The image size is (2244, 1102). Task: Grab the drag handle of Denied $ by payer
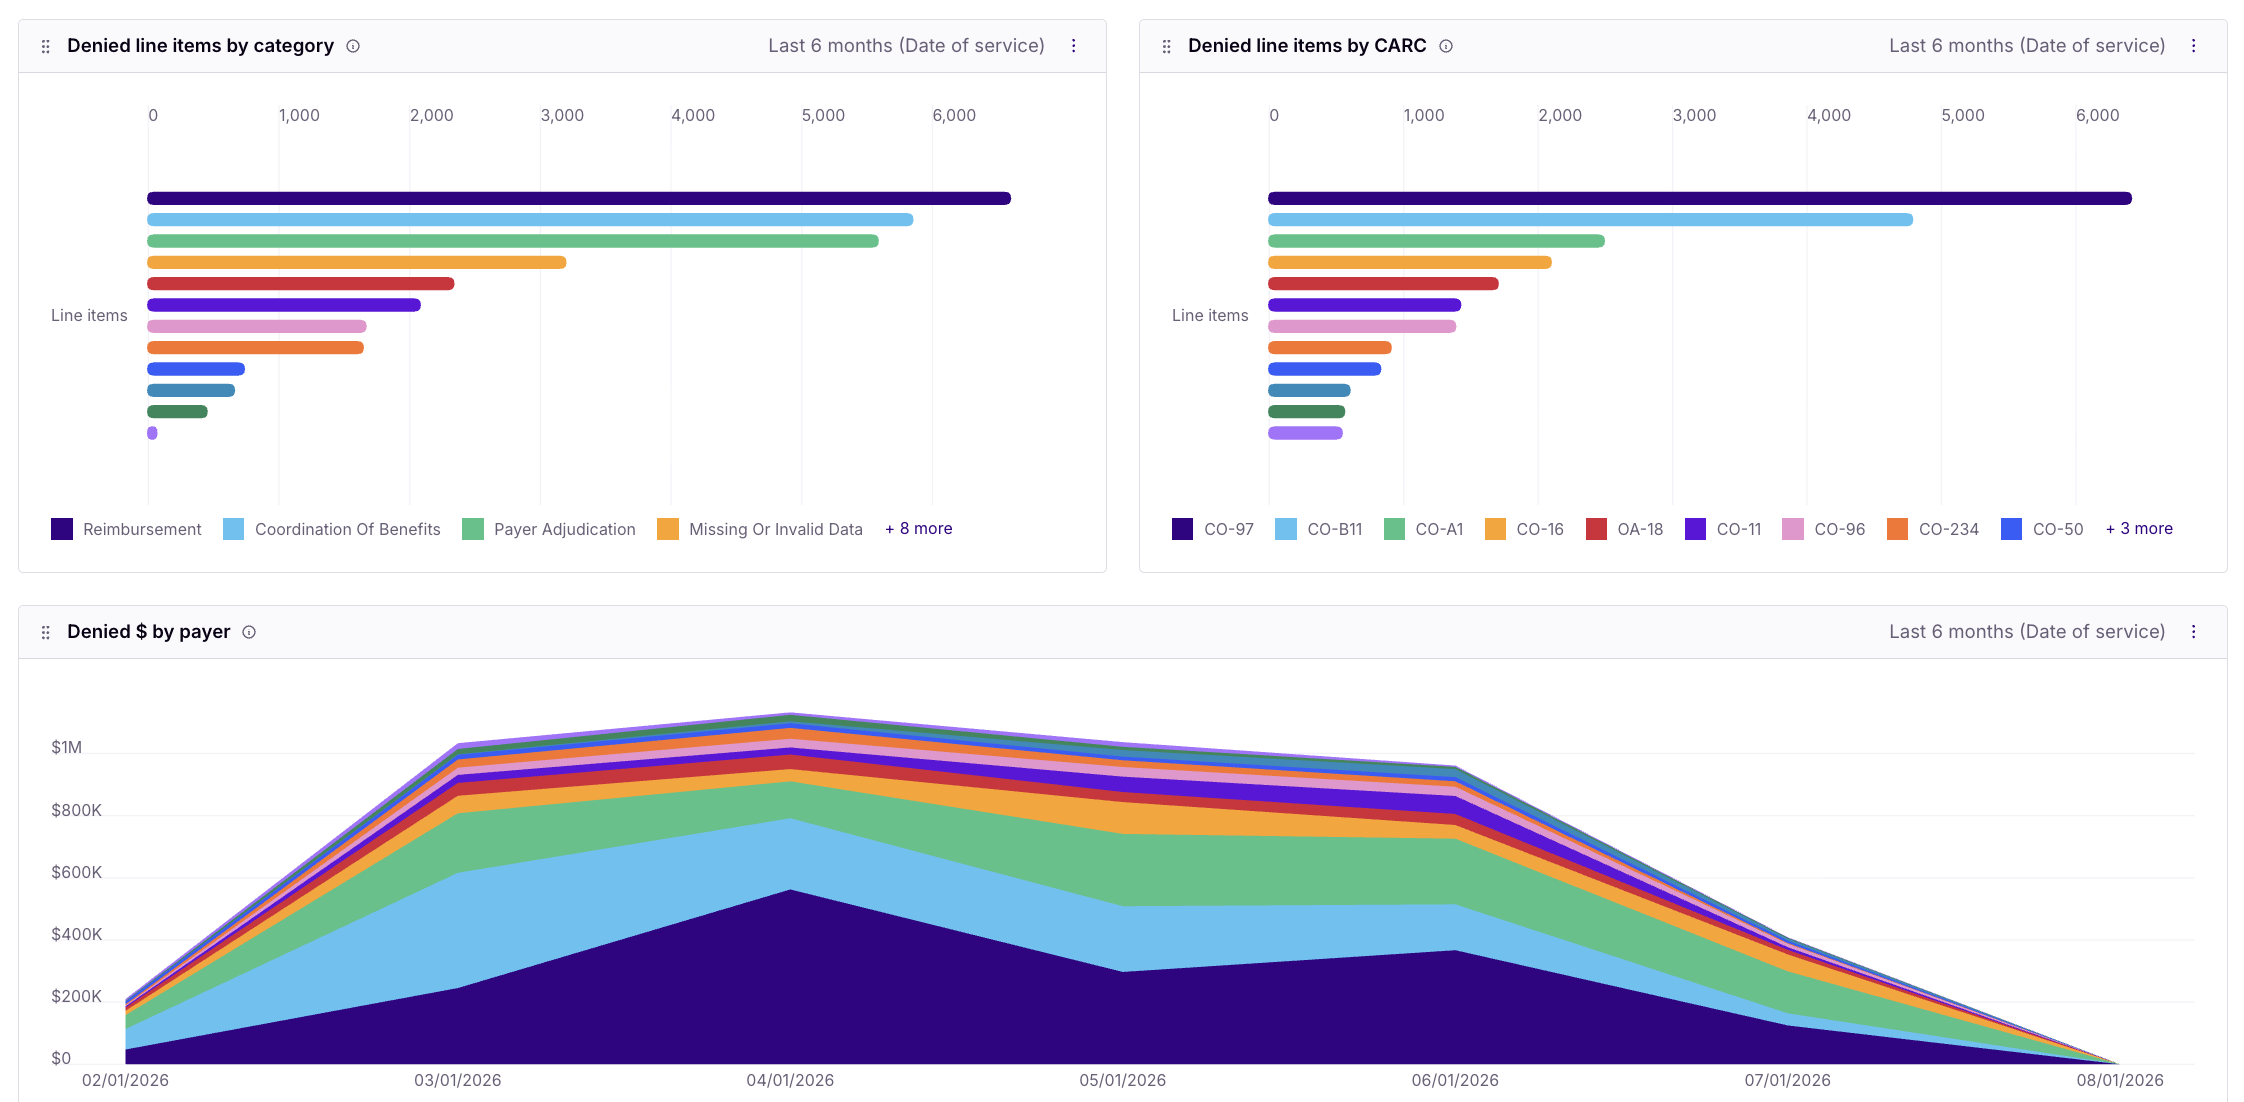pos(45,633)
